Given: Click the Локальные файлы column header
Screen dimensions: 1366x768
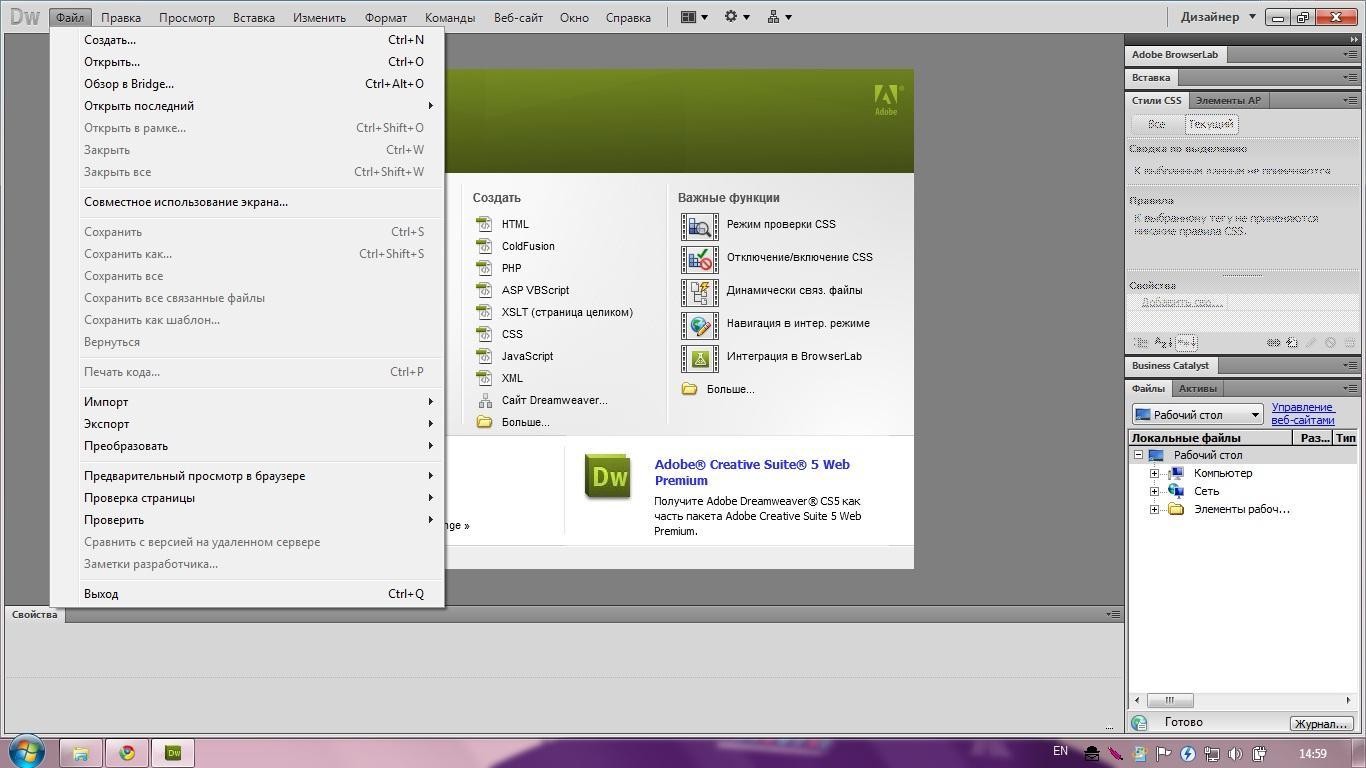Looking at the screenshot, I should pos(1211,438).
